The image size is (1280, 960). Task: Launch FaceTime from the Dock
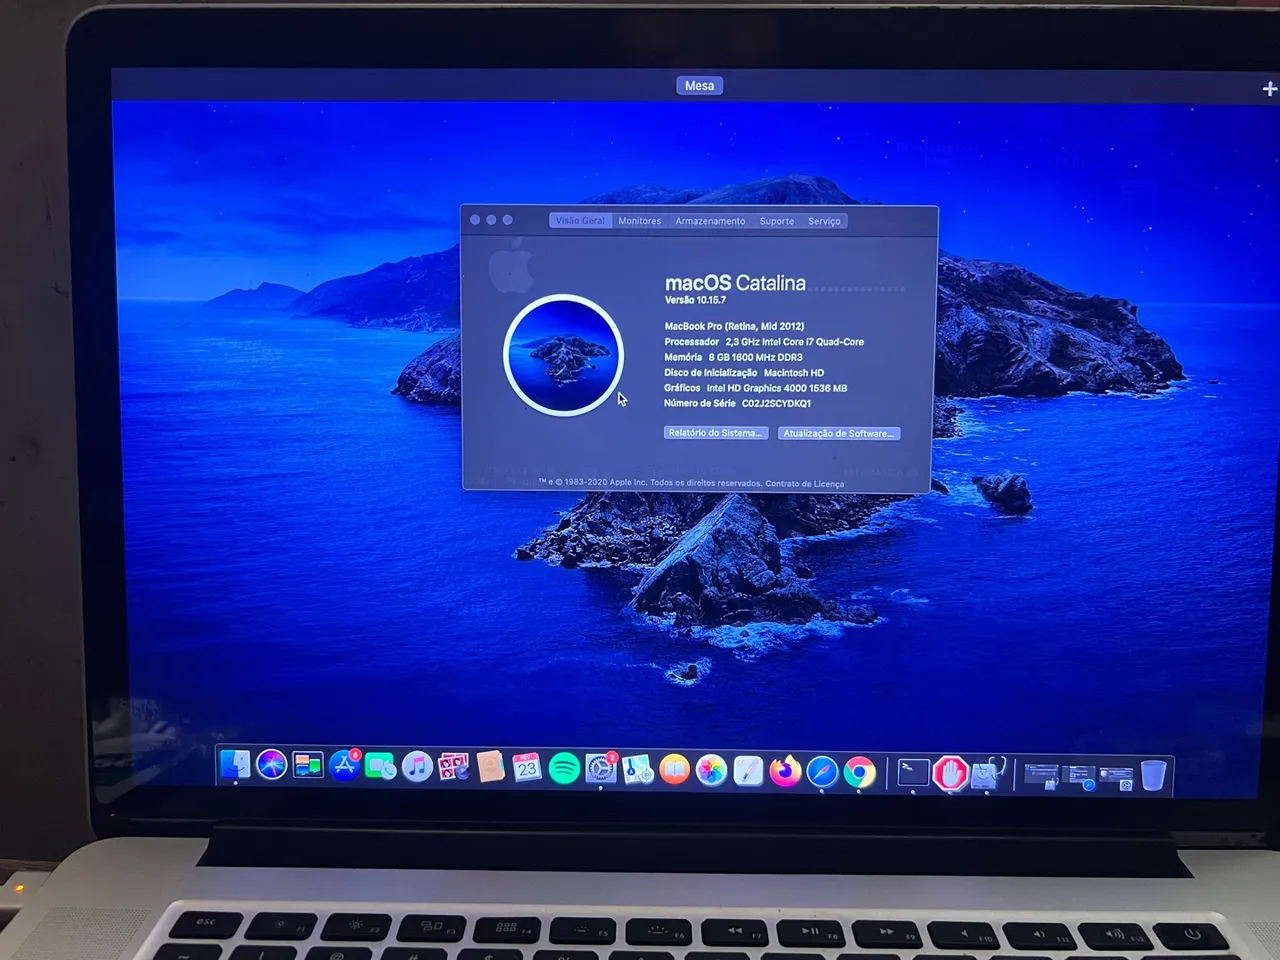tap(381, 767)
